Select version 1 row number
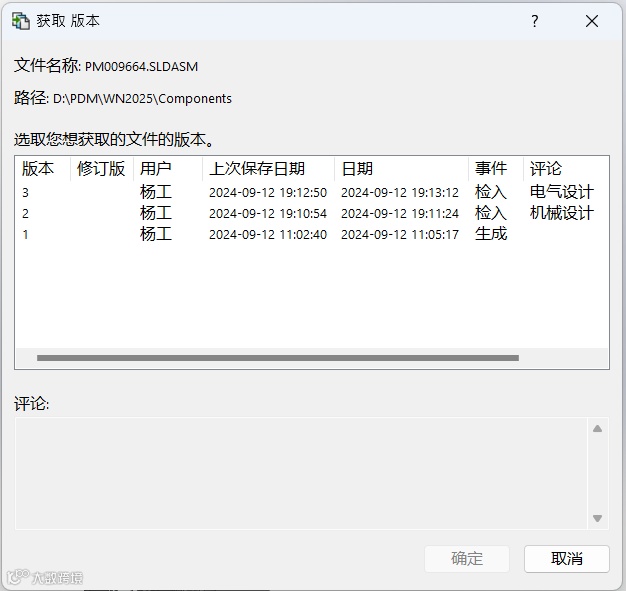 point(26,234)
